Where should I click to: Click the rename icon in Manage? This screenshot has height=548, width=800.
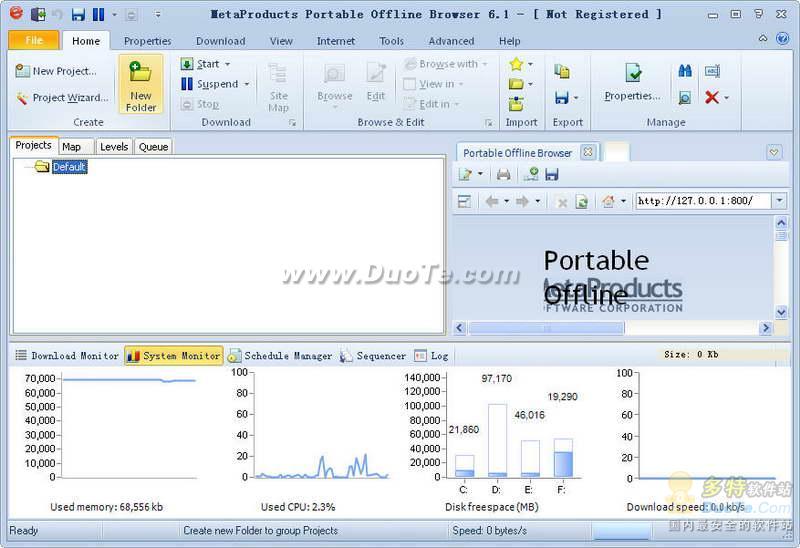point(712,71)
